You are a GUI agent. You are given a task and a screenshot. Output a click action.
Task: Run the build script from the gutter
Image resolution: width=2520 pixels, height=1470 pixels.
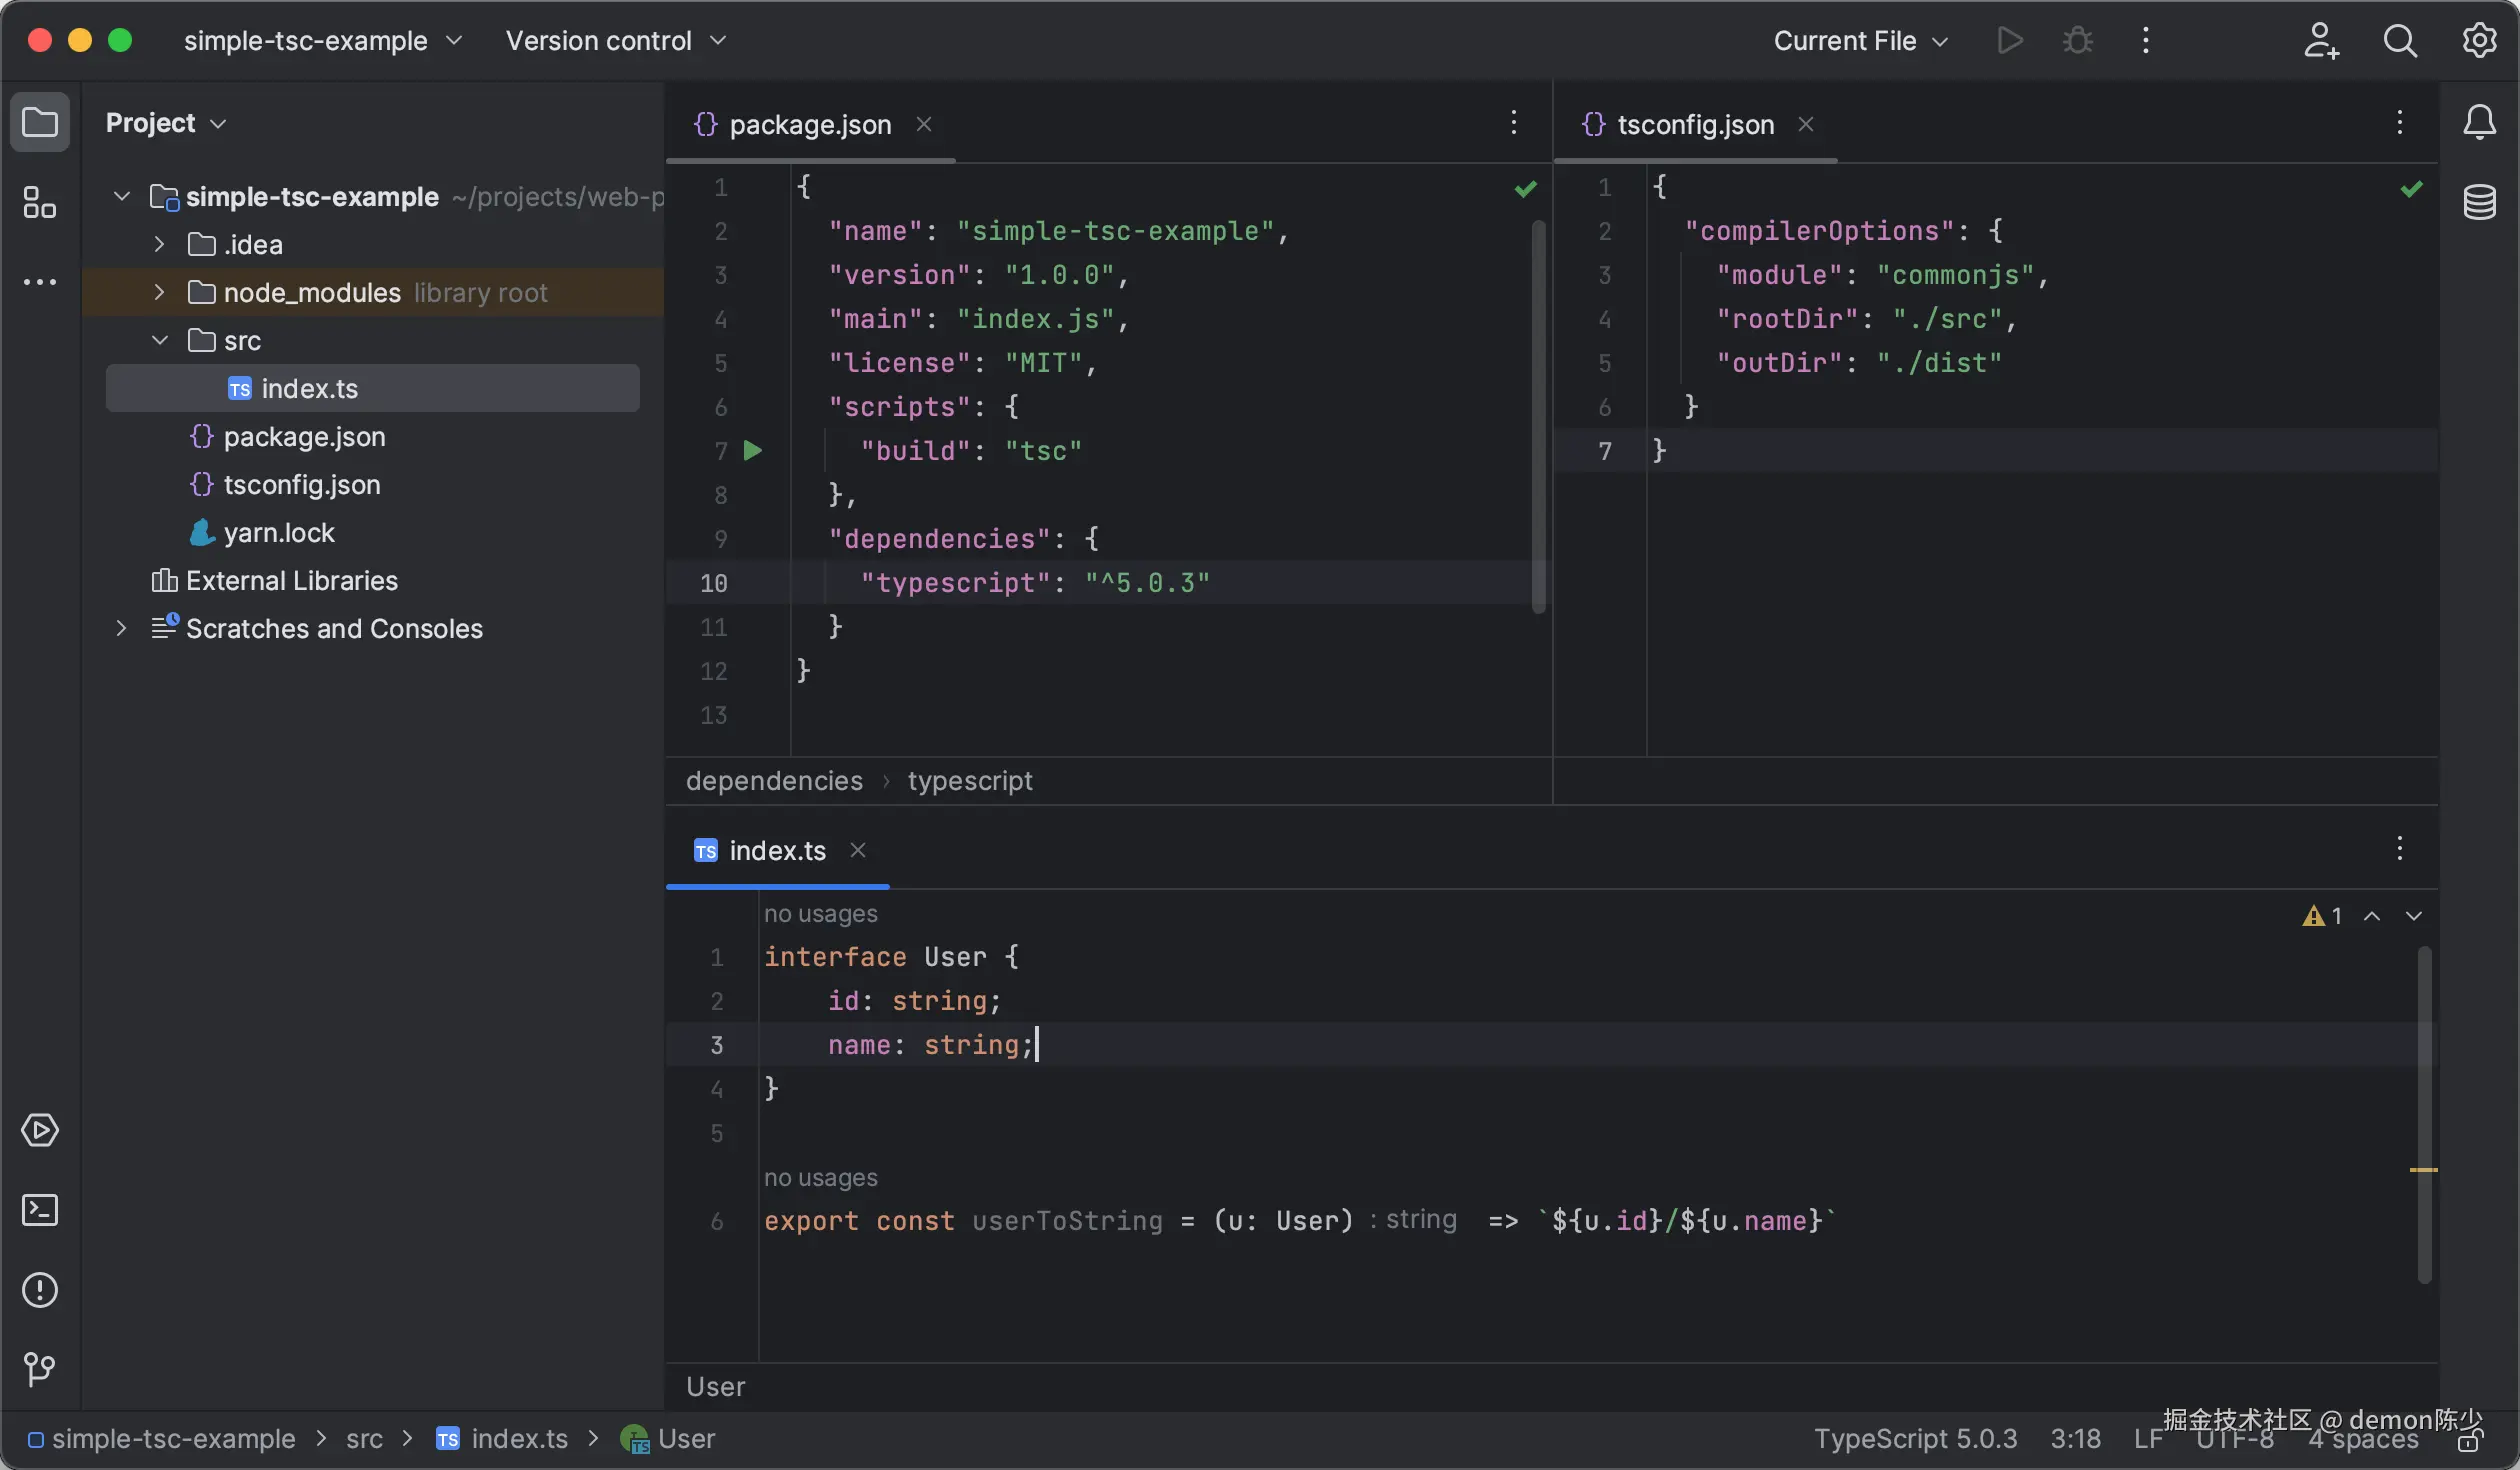point(754,451)
